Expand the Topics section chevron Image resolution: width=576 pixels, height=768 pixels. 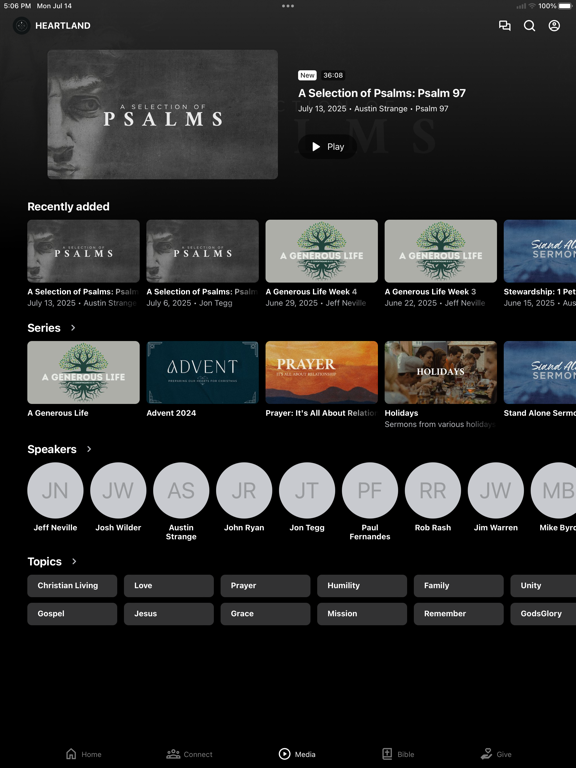[74, 561]
